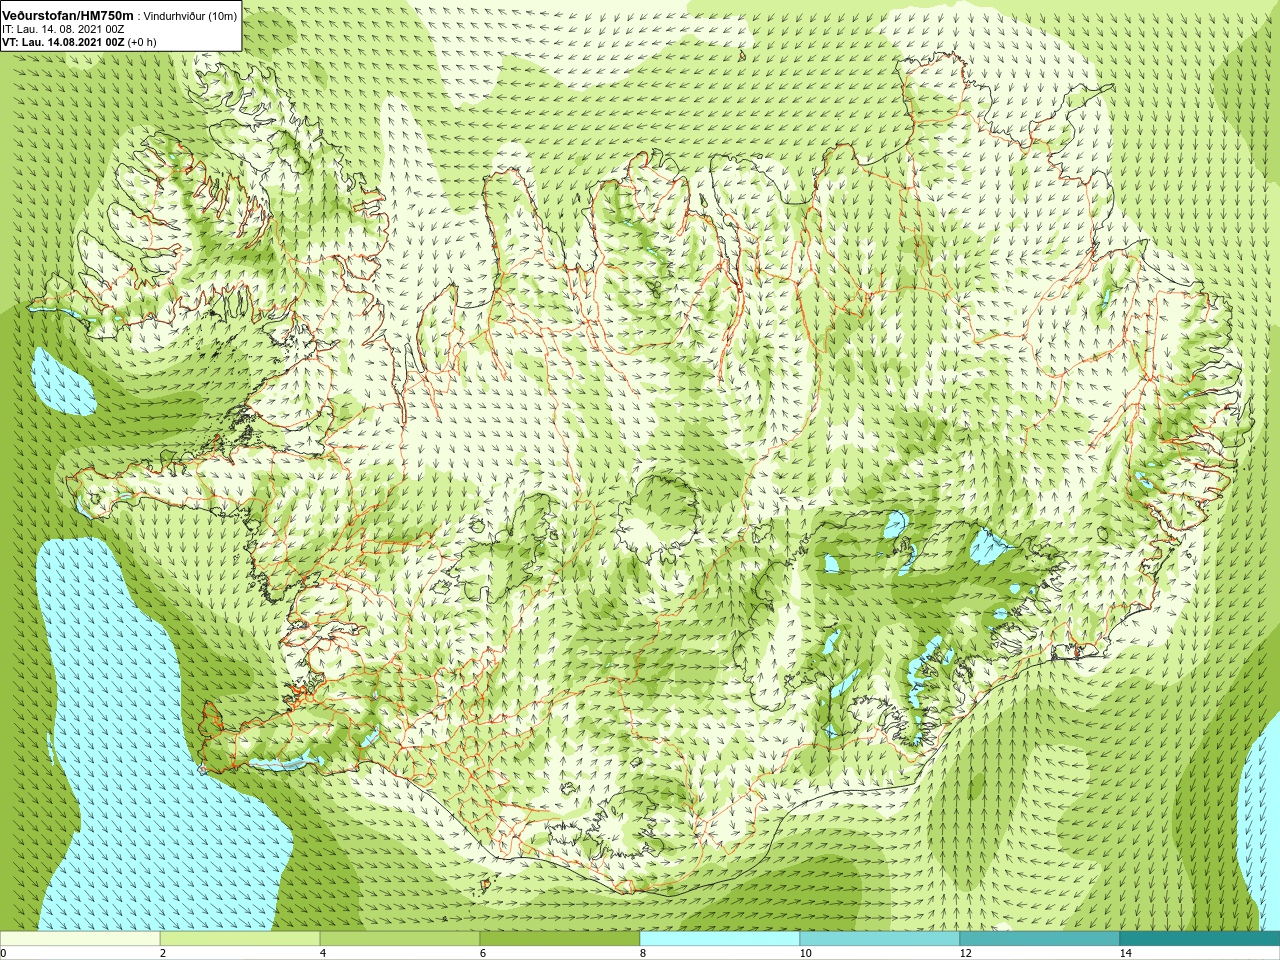Click the legend scale label '10'
1280x960 pixels.
805,953
